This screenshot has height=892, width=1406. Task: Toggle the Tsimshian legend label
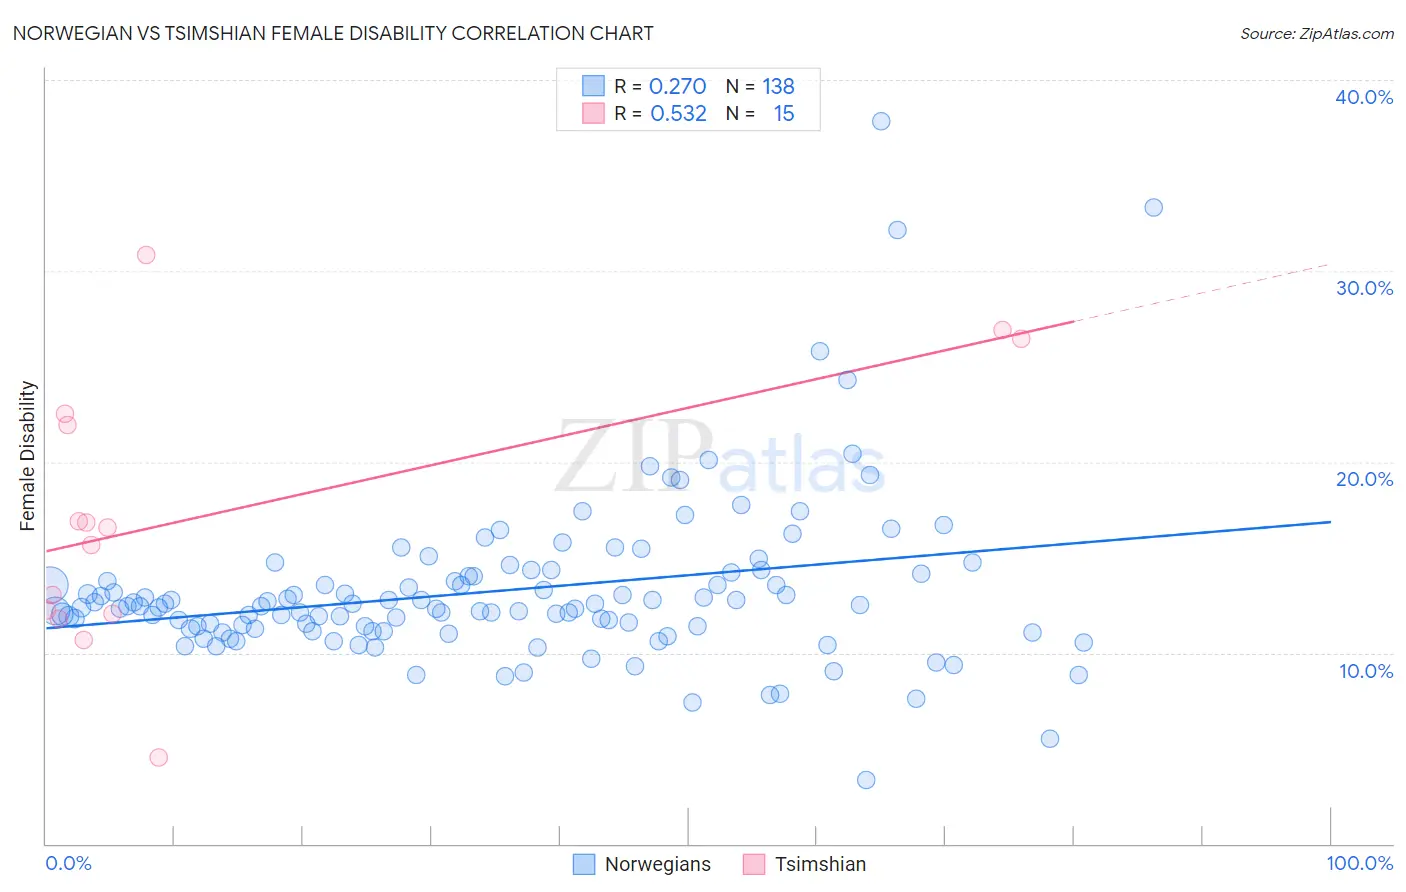pos(820,864)
